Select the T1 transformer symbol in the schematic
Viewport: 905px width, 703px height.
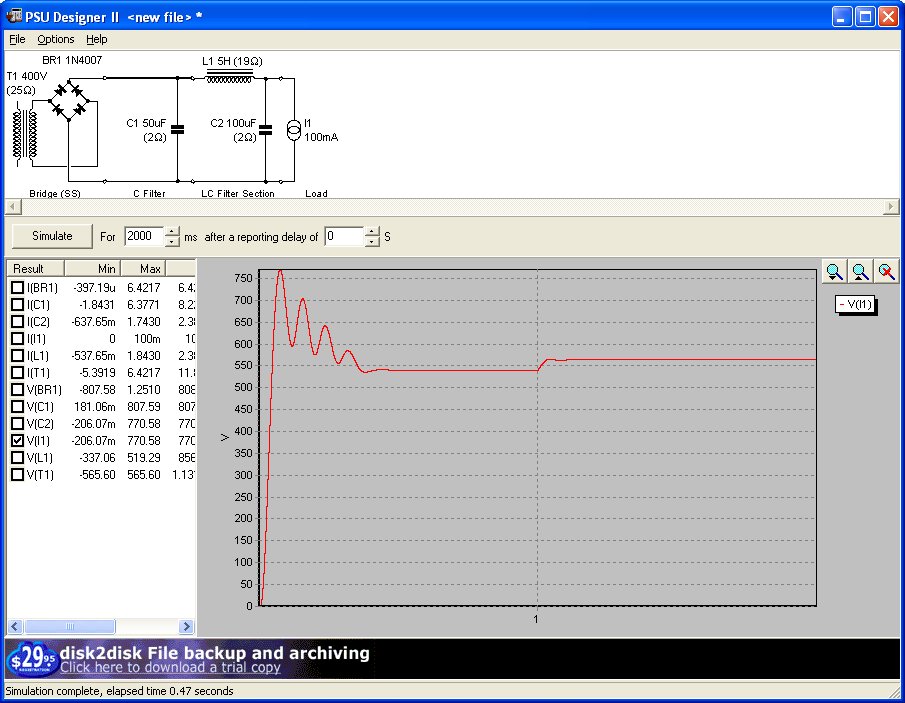(x=26, y=135)
